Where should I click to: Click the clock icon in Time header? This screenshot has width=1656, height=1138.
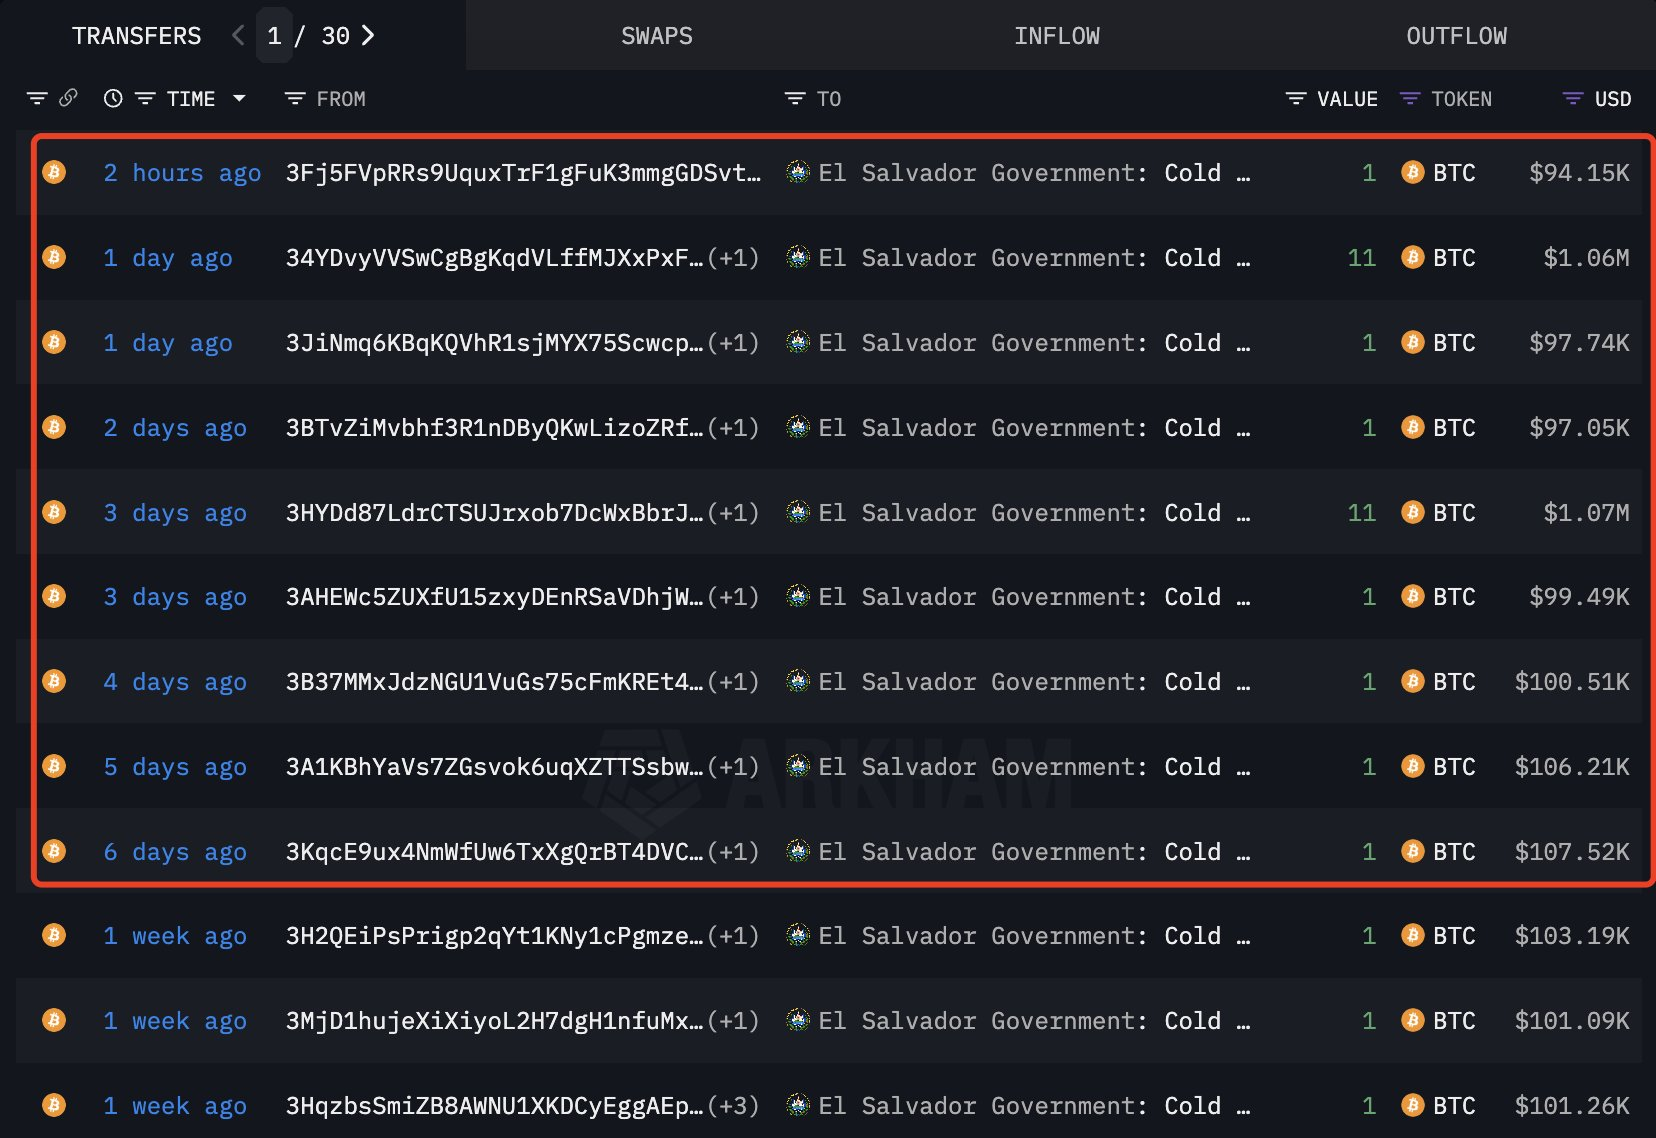113,98
